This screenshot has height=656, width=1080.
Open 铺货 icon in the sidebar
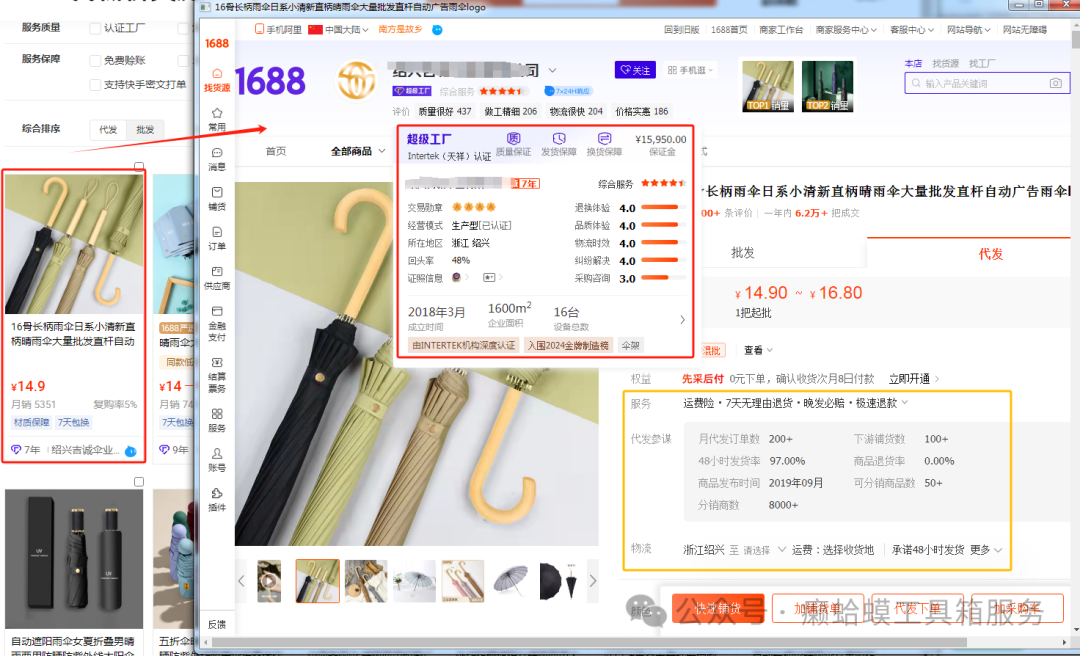217,198
